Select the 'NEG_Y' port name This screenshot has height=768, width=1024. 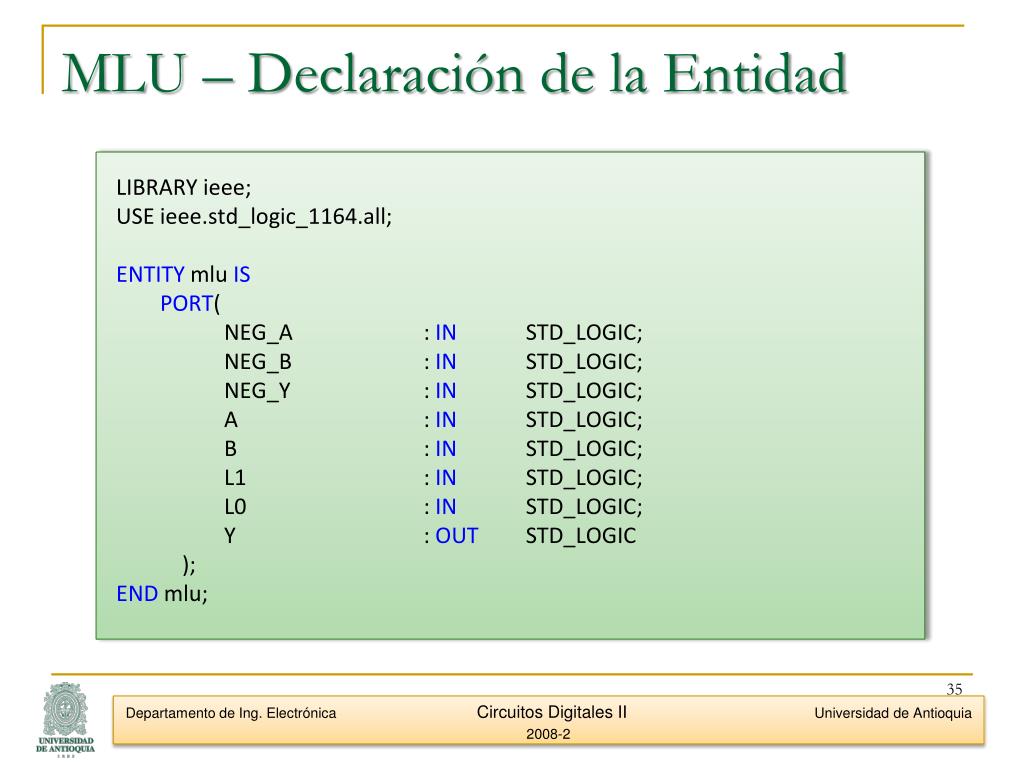point(257,391)
